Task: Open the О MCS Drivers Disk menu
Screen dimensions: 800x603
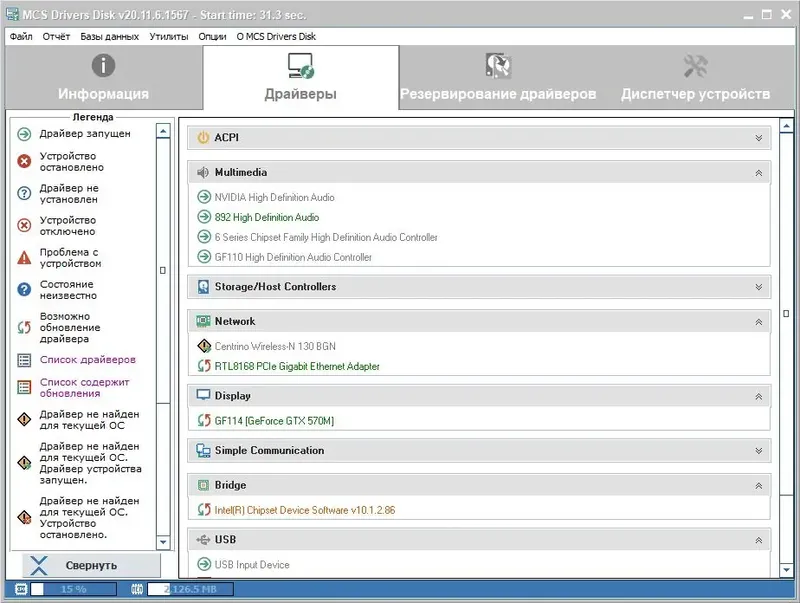Action: pos(276,36)
